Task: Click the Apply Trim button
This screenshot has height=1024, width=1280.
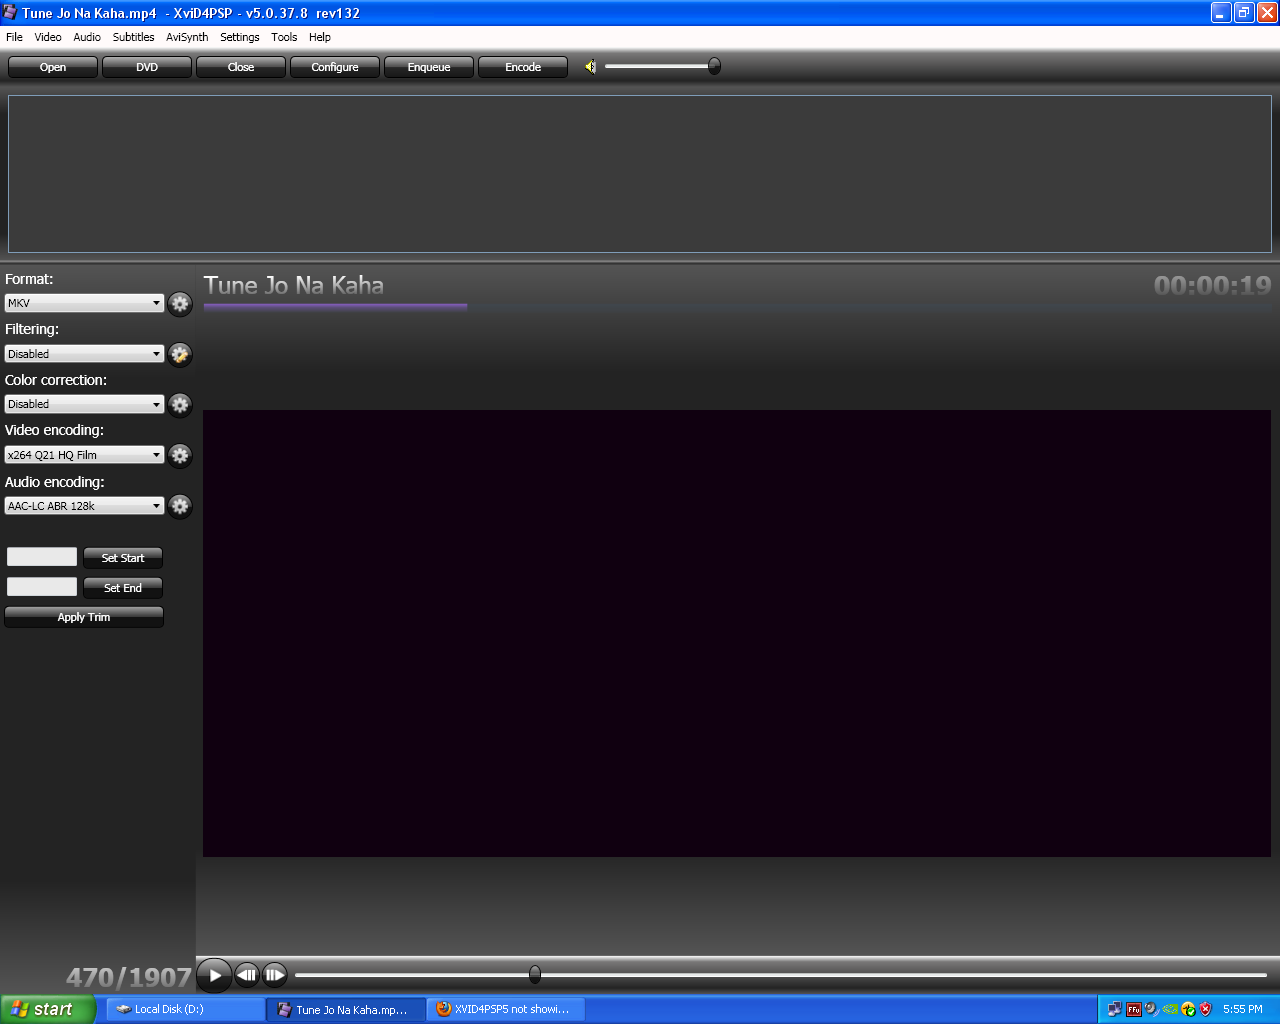Action: pos(84,617)
